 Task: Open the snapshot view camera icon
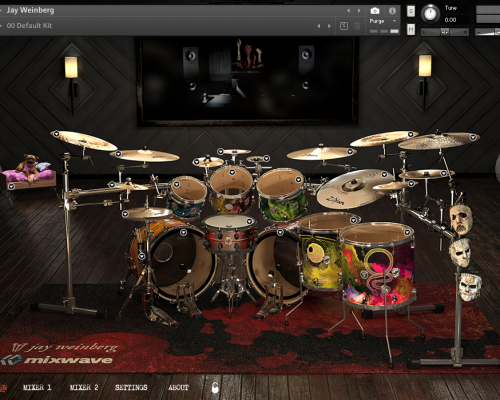[375, 11]
